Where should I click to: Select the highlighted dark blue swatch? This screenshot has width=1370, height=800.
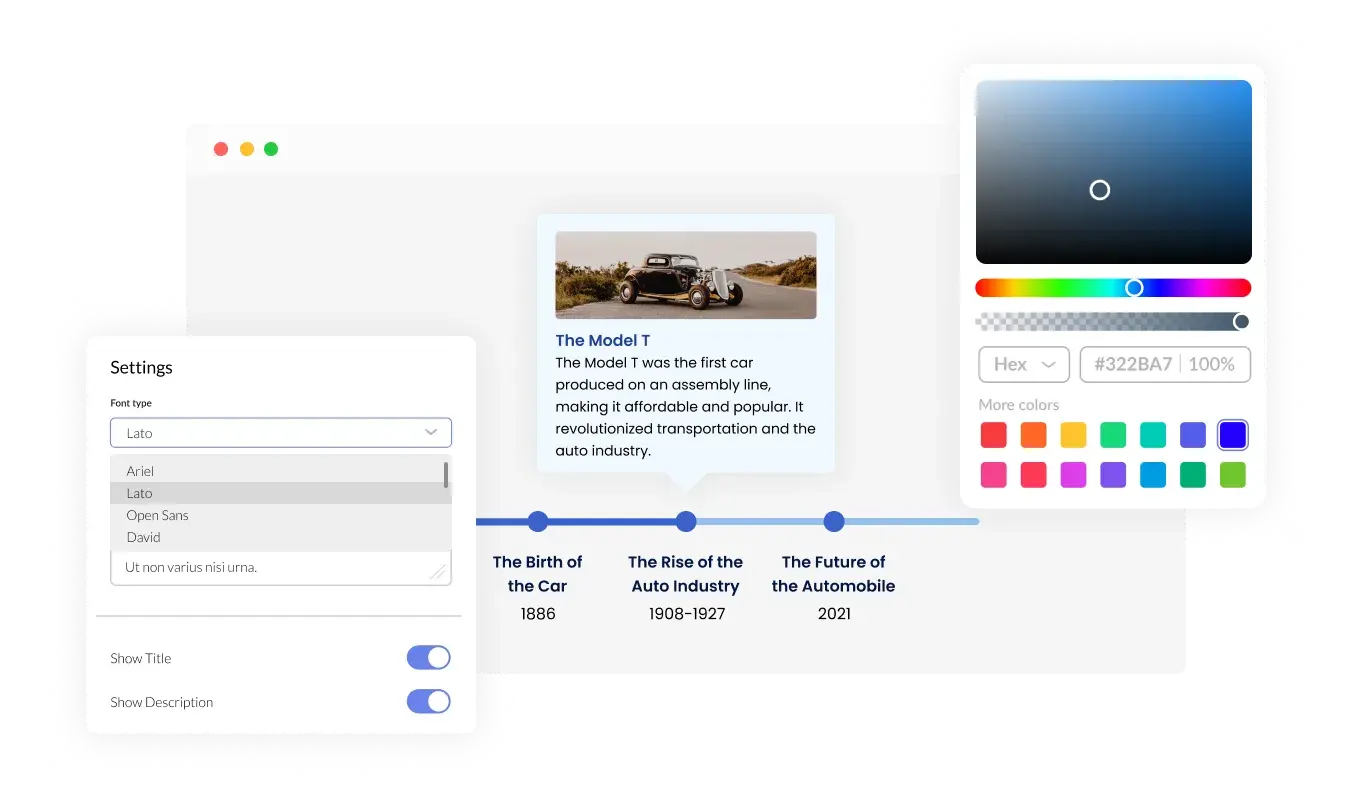pos(1233,434)
